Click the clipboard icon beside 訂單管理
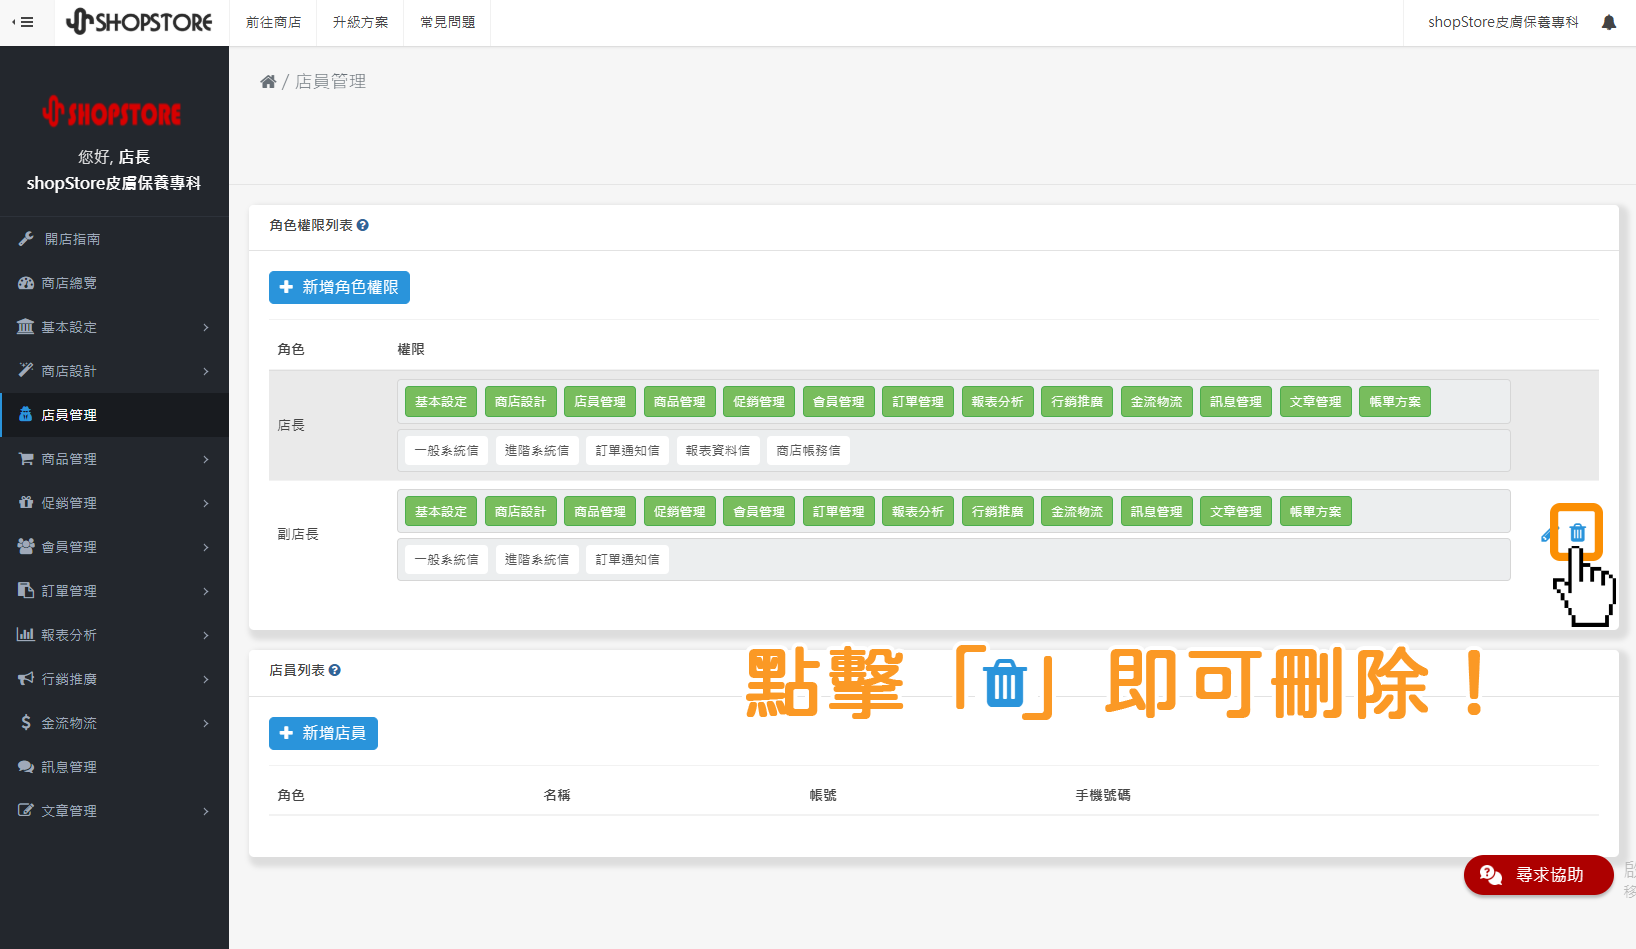 coord(26,591)
